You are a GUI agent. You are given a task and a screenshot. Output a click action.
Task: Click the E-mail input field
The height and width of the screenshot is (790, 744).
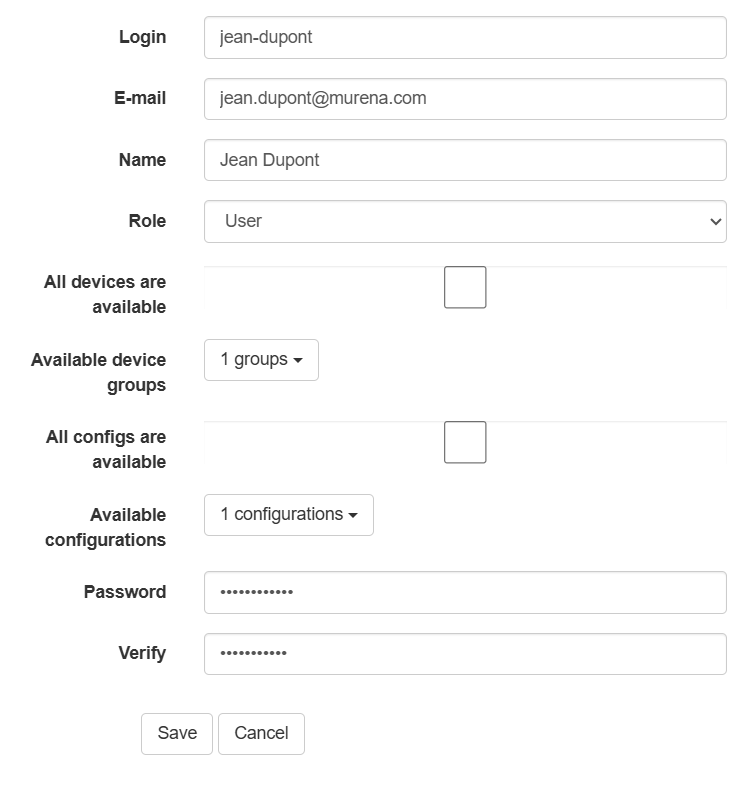pos(465,99)
